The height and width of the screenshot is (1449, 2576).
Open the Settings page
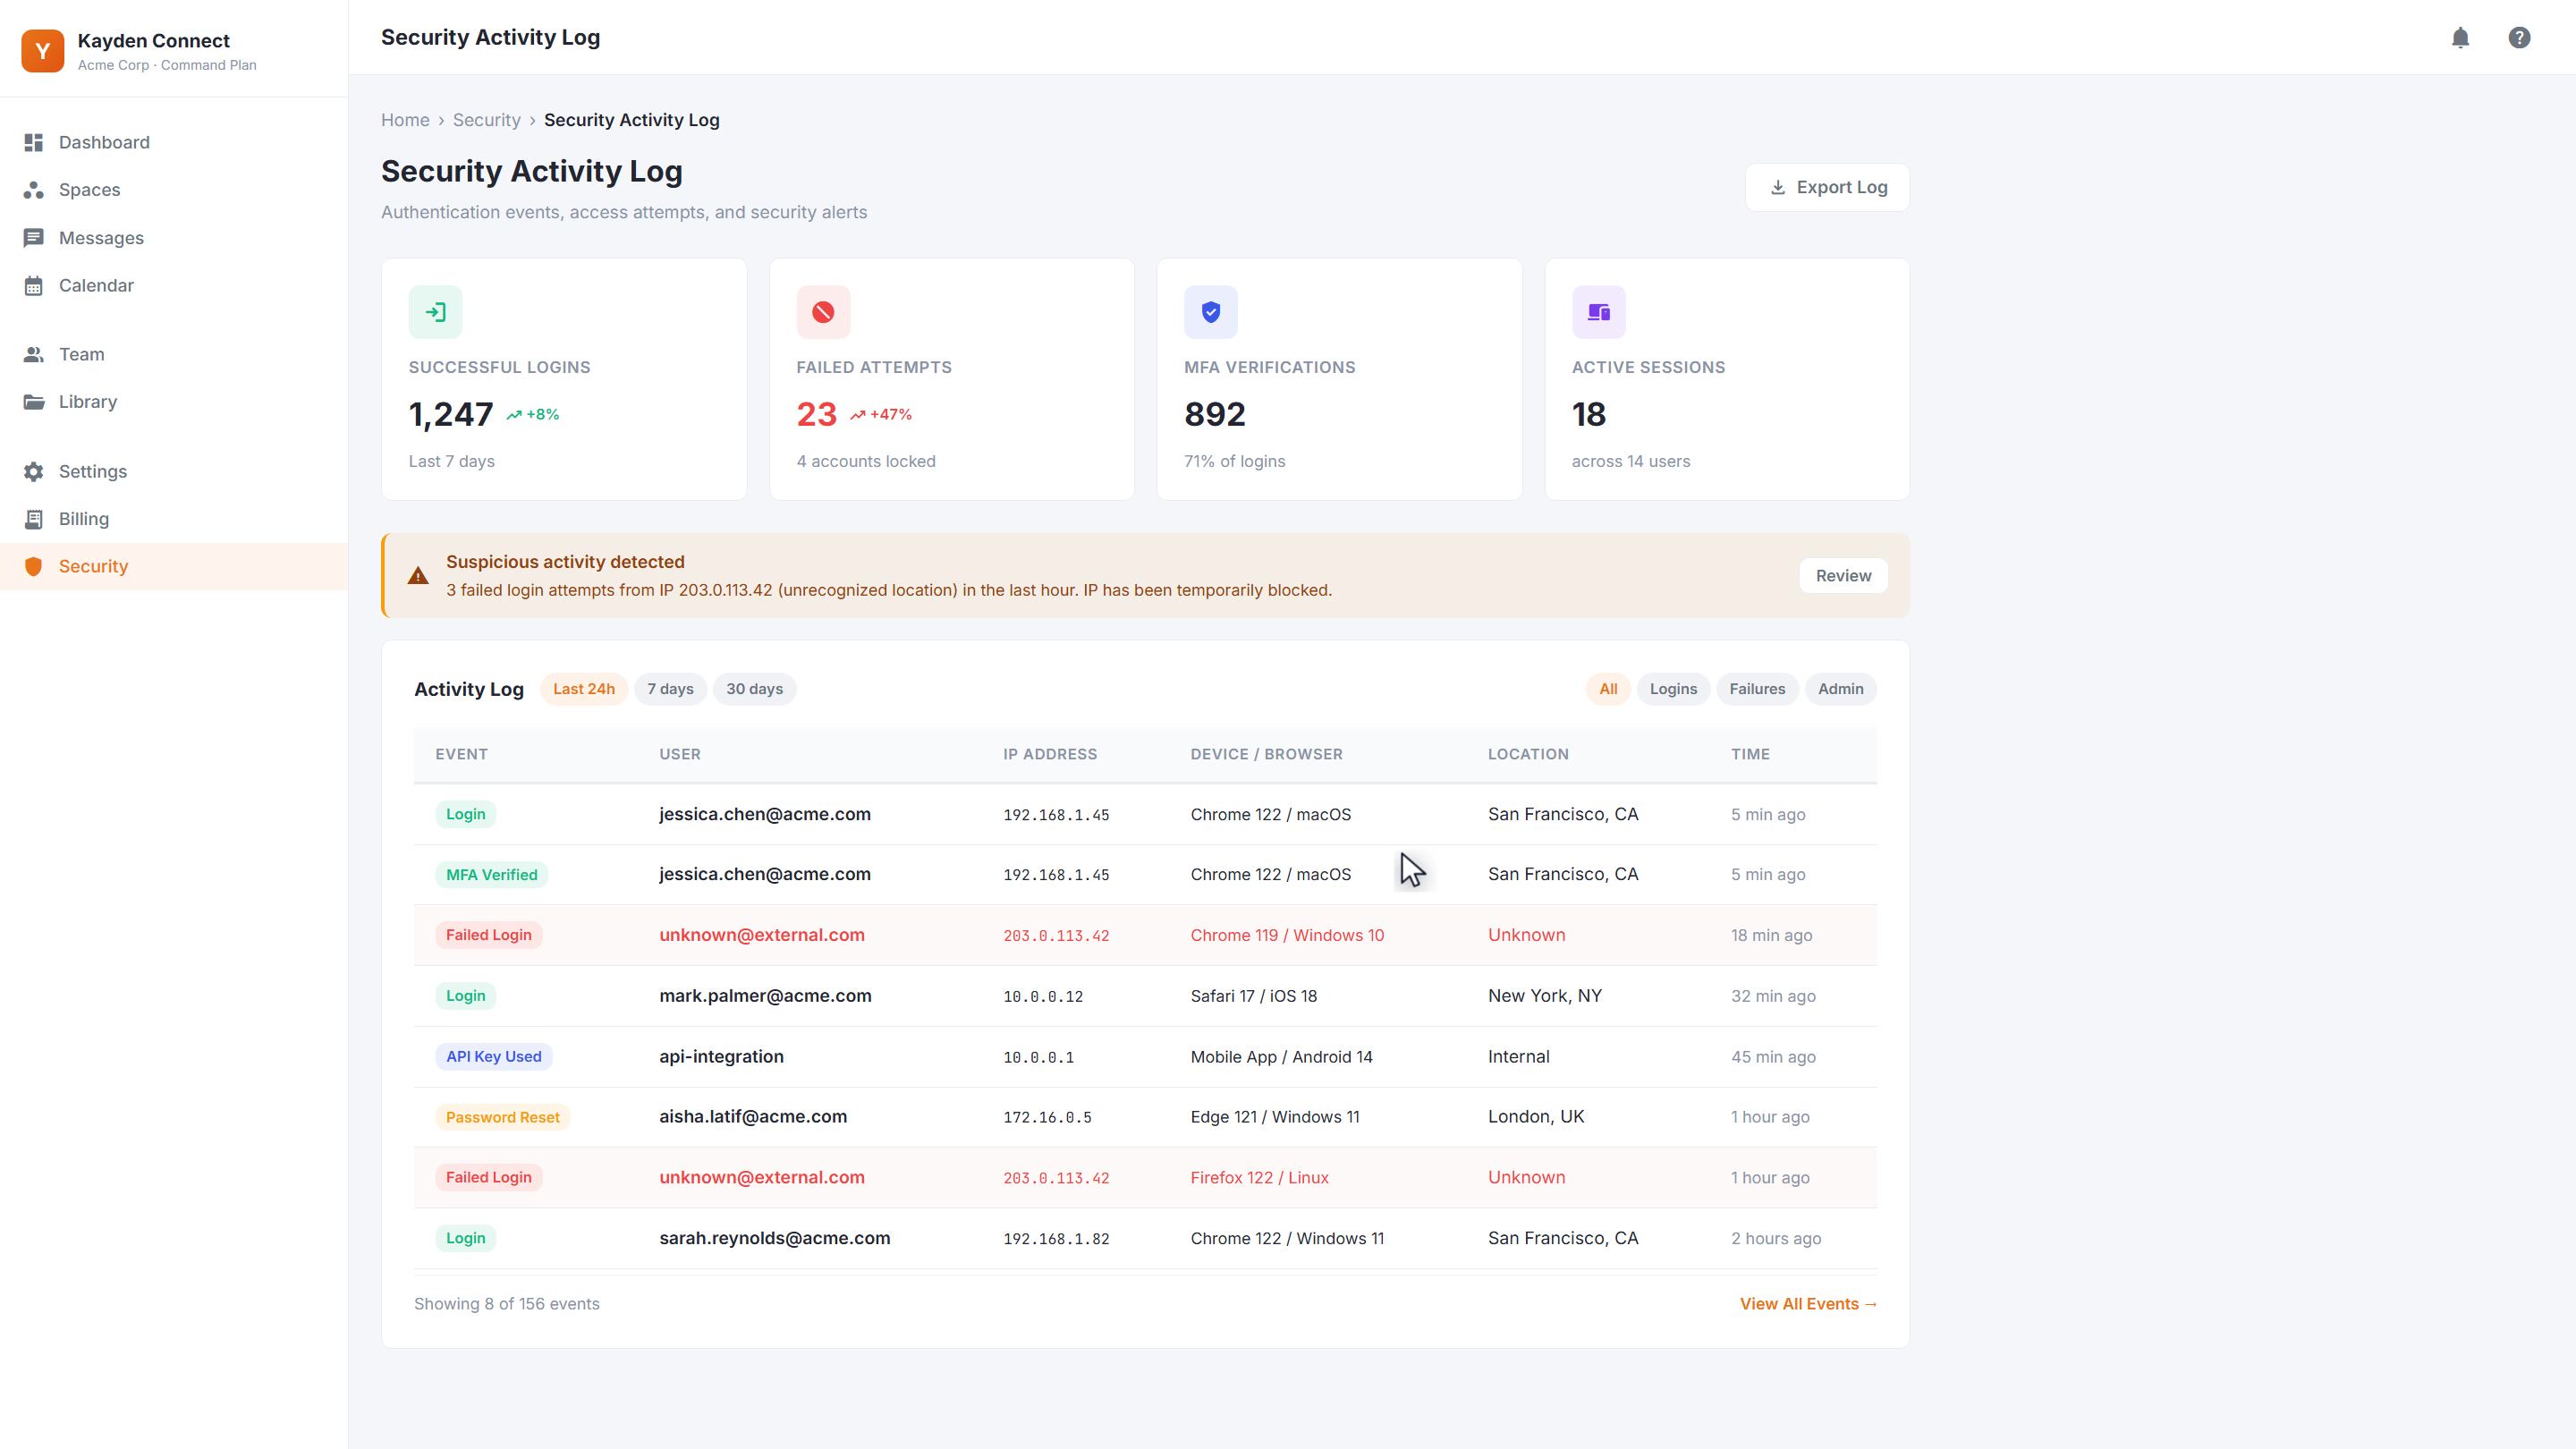tap(174, 472)
